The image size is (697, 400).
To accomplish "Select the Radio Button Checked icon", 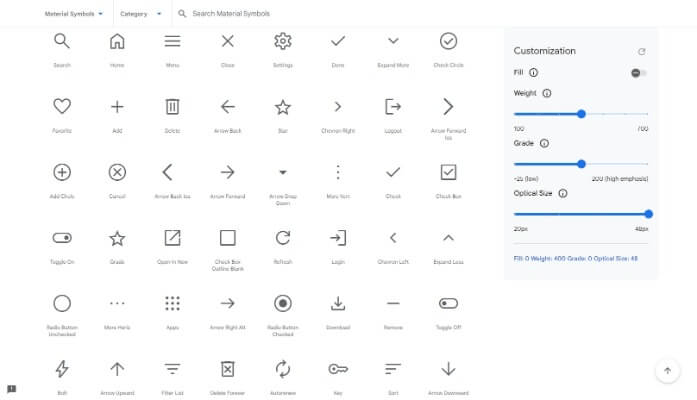I will [283, 303].
